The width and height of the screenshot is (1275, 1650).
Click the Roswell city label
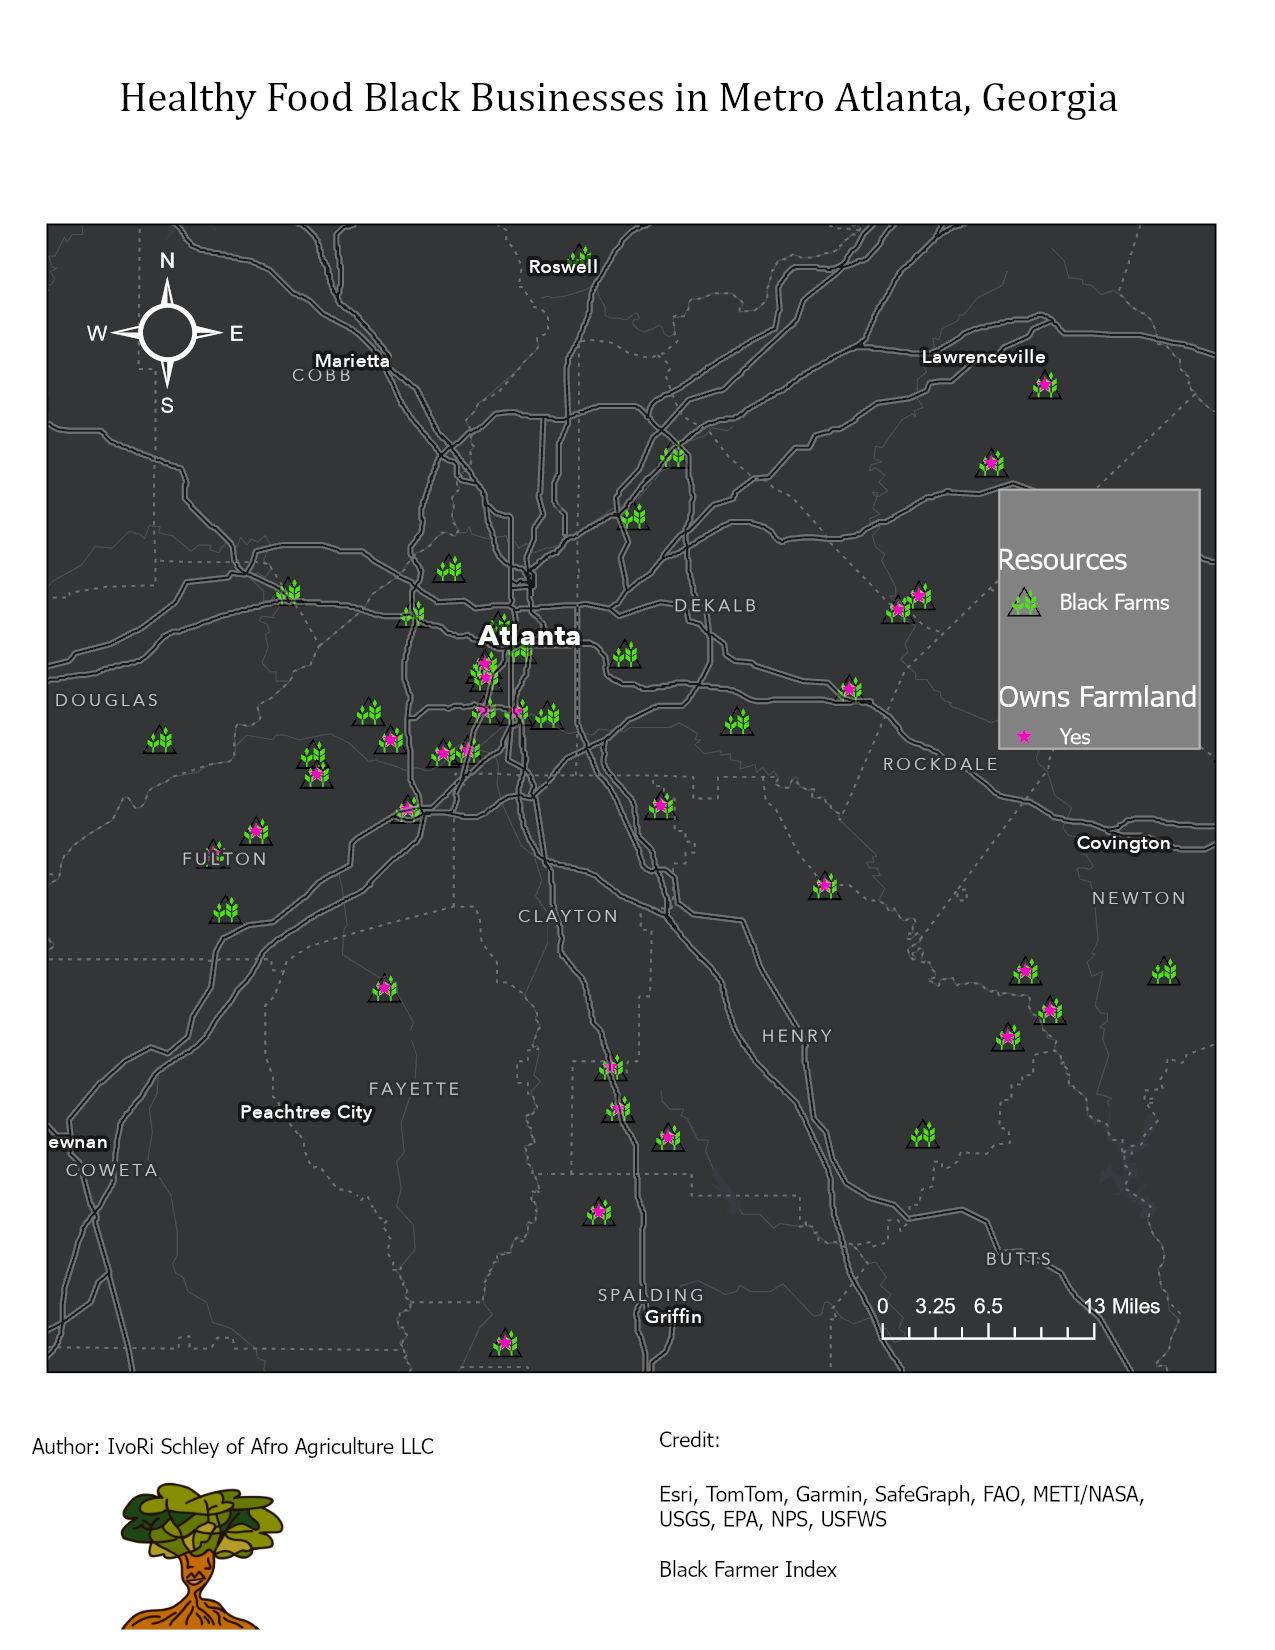pos(563,267)
